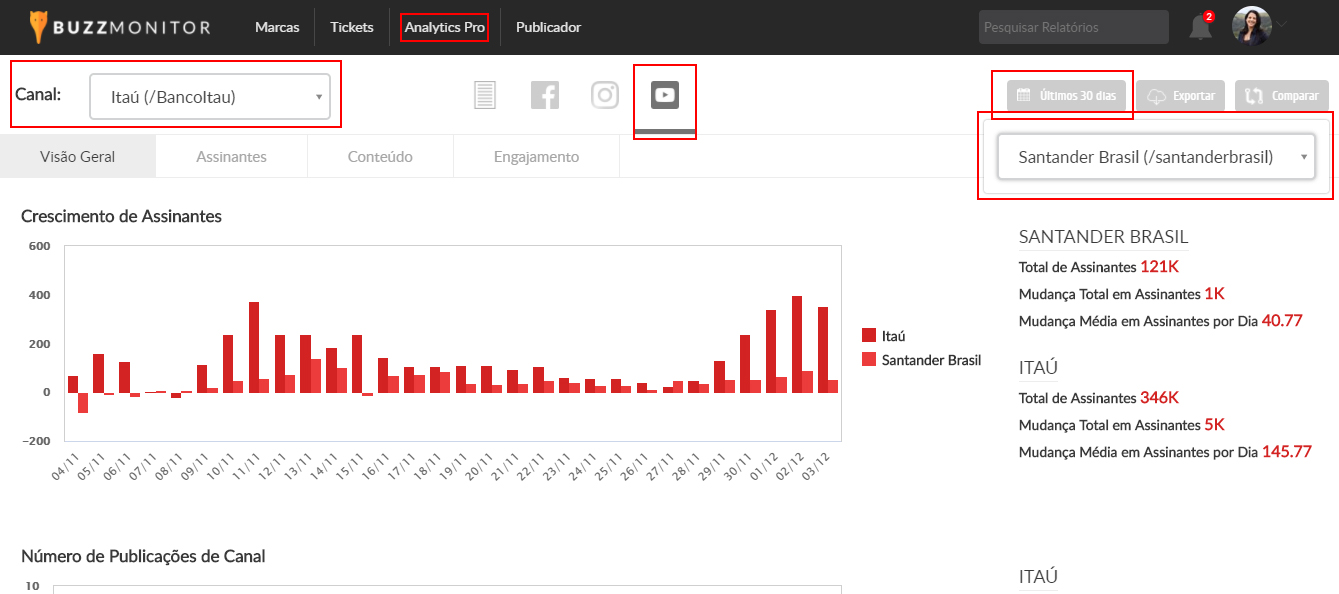
Task: Open the notifications bell icon
Action: 1200,28
